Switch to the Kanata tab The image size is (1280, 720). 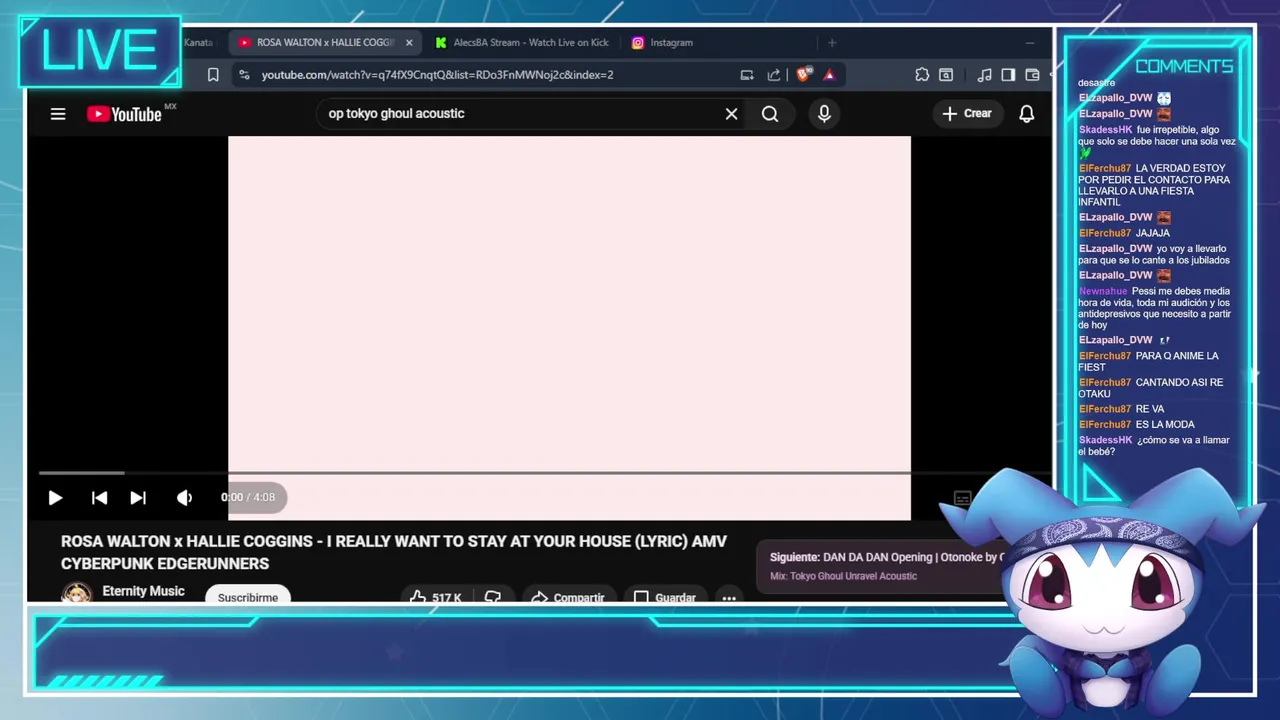coord(198,43)
